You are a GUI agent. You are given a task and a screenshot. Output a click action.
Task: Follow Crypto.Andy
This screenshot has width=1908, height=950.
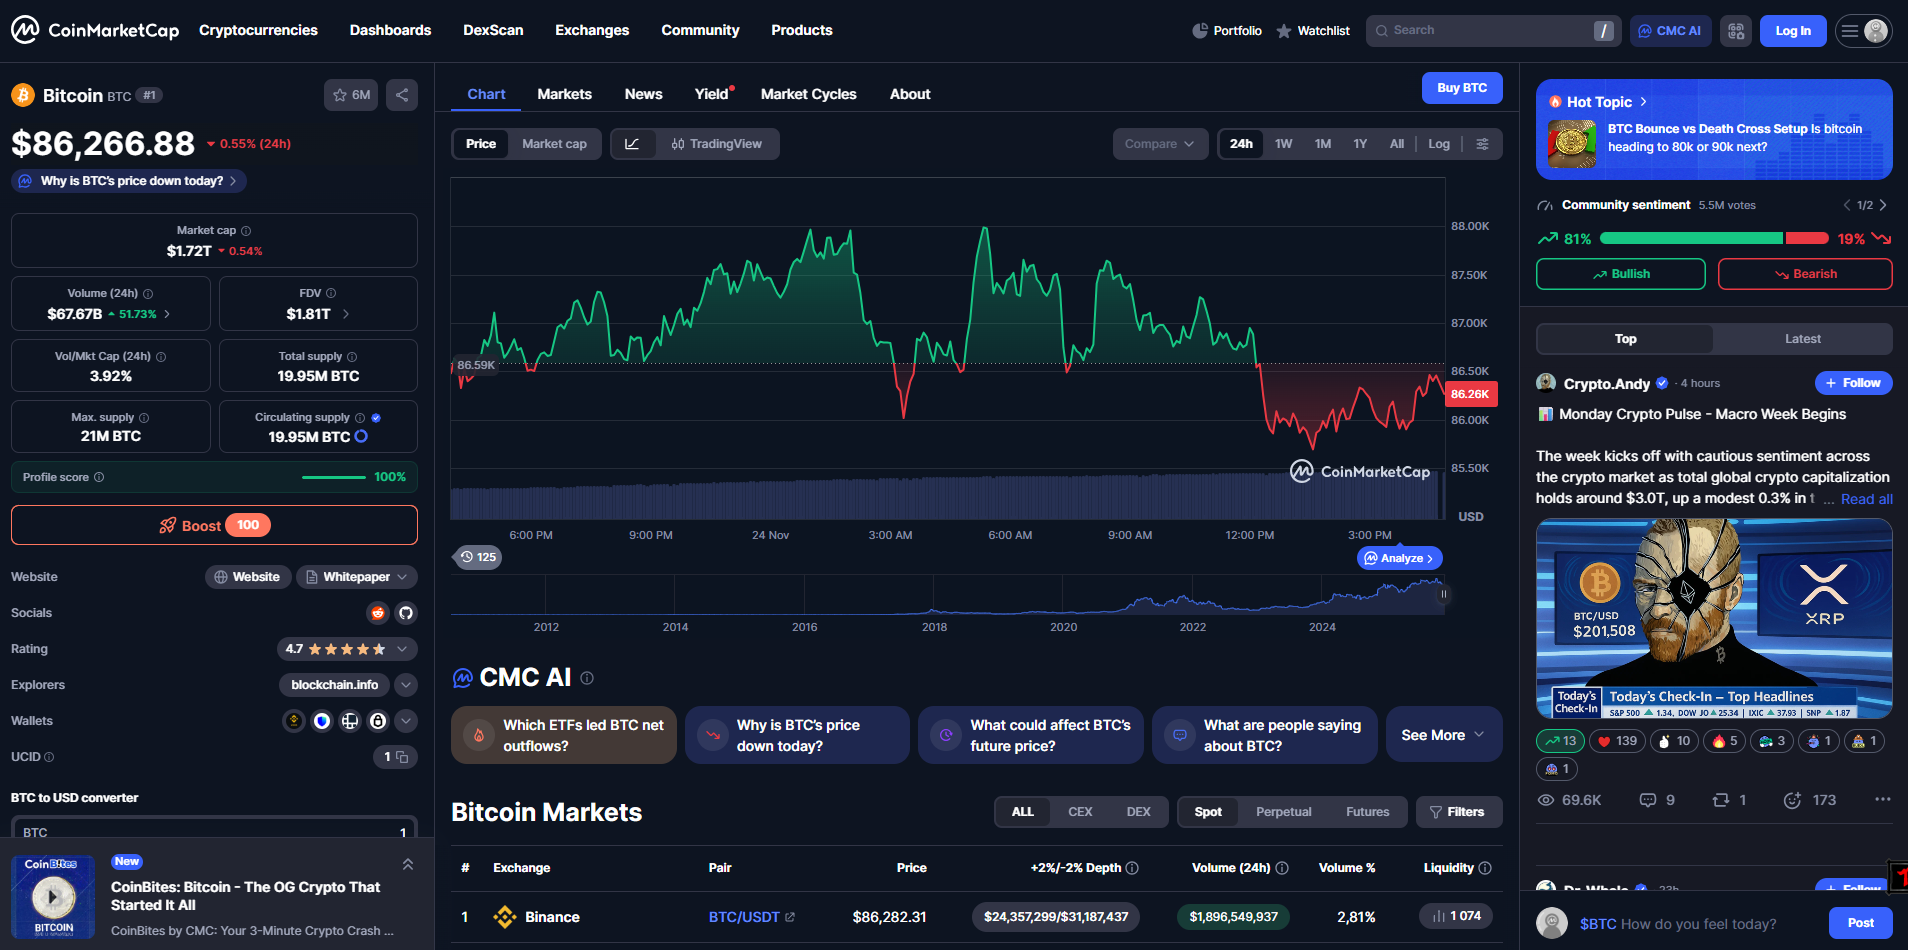coord(1854,383)
